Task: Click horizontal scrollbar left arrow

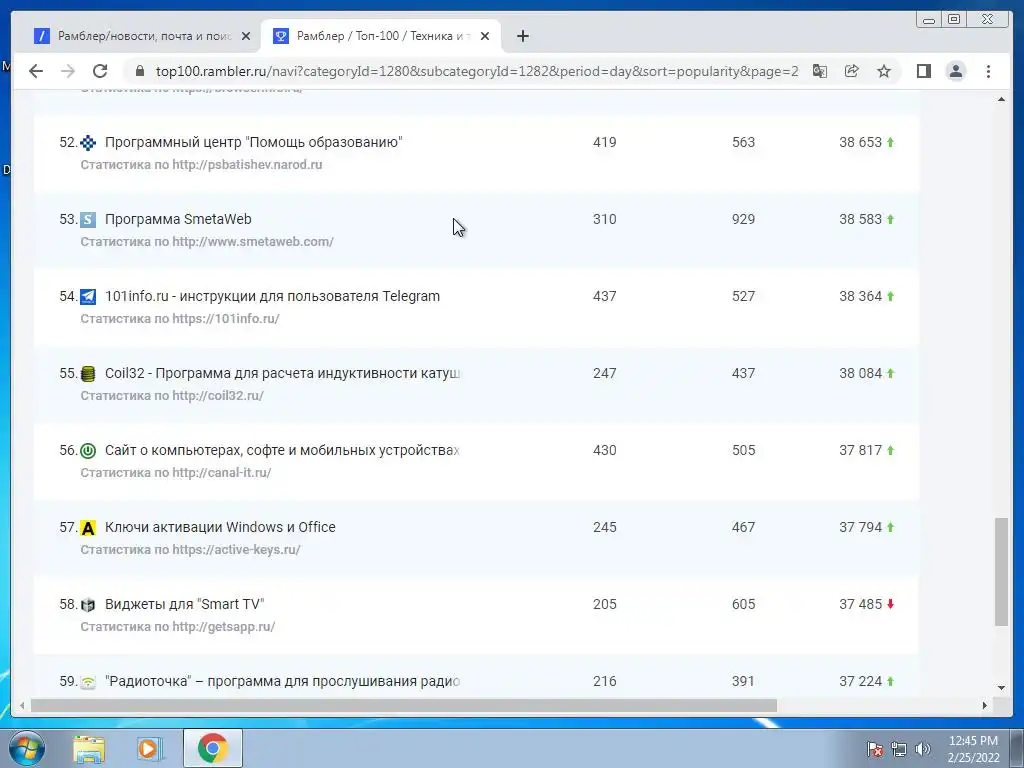Action: point(22,705)
